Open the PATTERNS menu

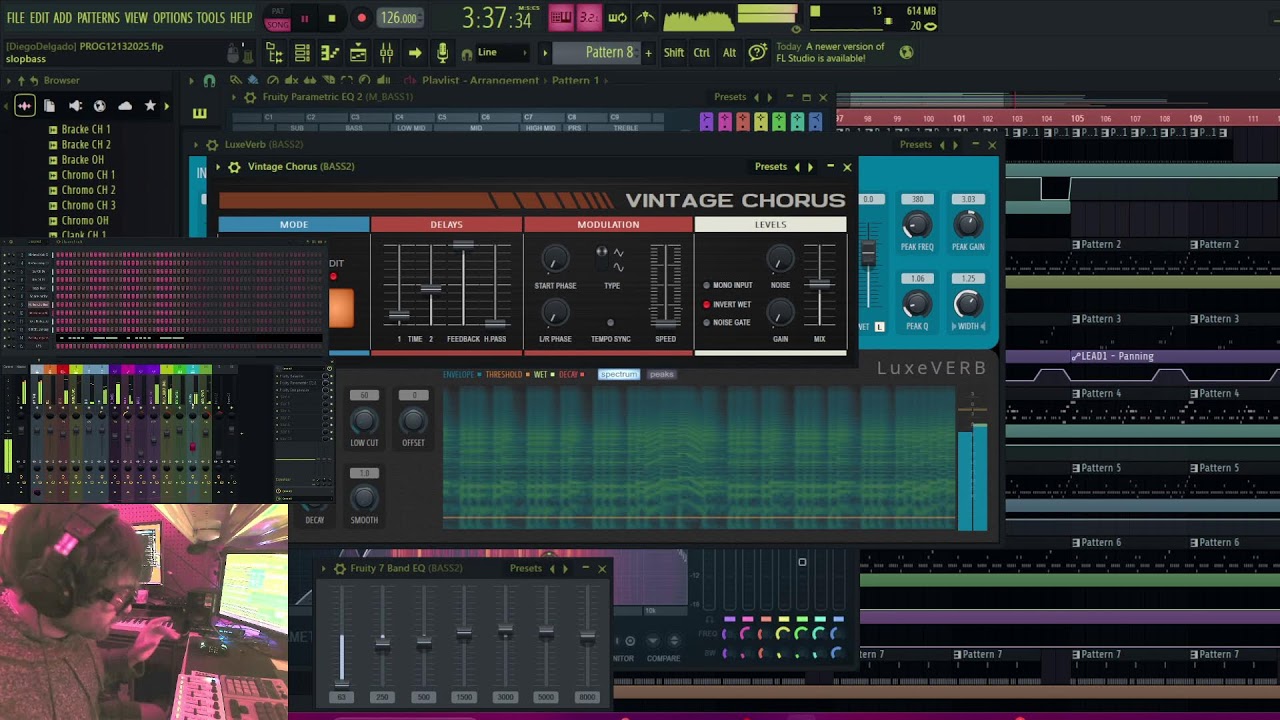coord(98,18)
